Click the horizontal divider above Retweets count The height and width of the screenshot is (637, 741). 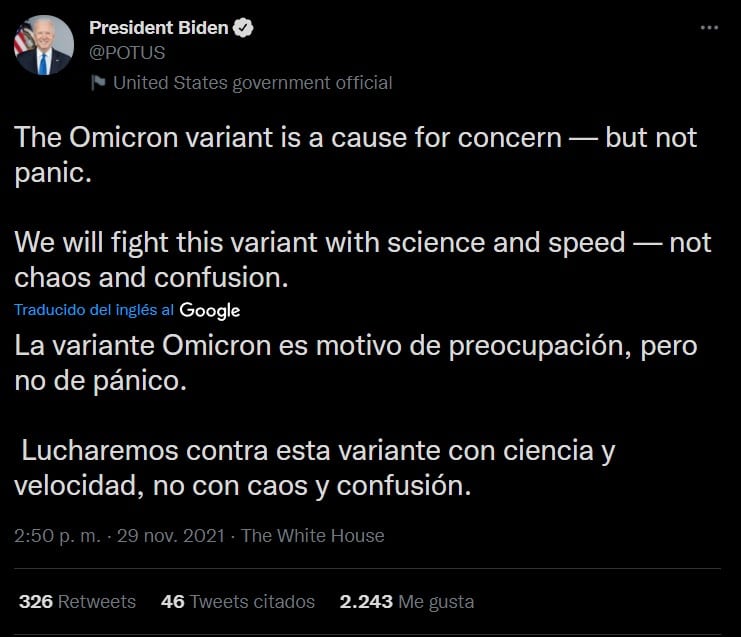(x=370, y=569)
